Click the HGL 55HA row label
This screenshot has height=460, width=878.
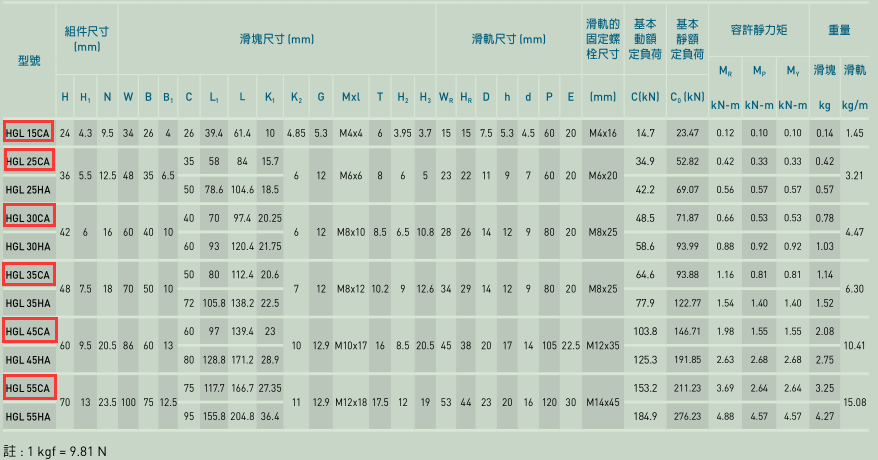click(27, 416)
